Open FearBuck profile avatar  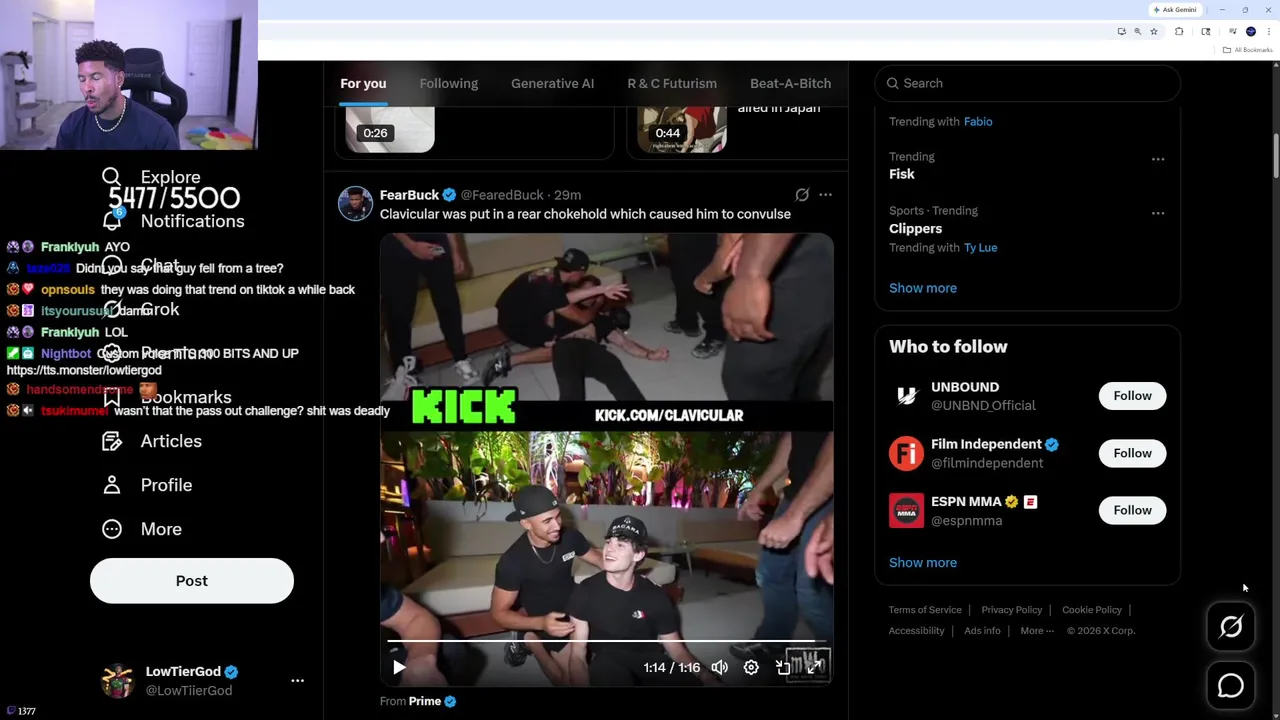[x=355, y=203]
